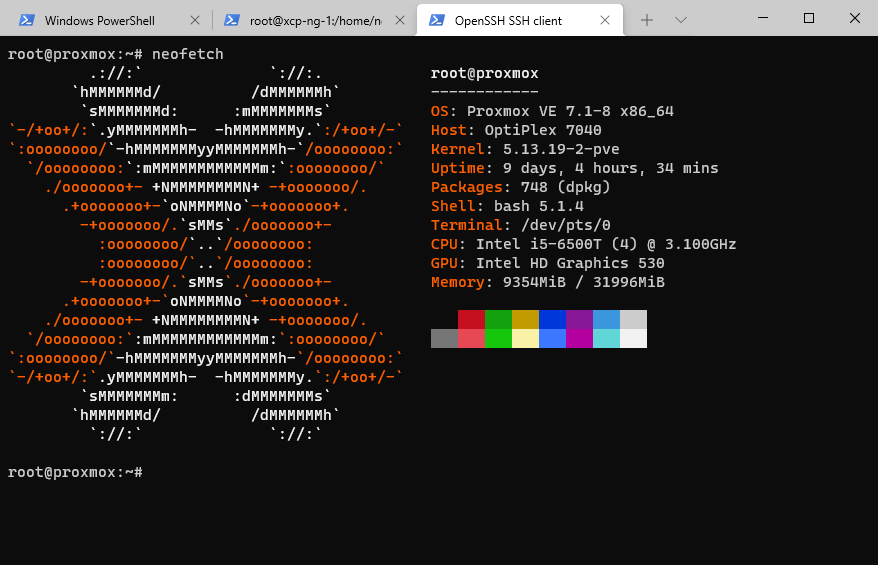Screen dimensions: 878x565
Task: Close the Windows PowerShell tab
Action: click(196, 20)
